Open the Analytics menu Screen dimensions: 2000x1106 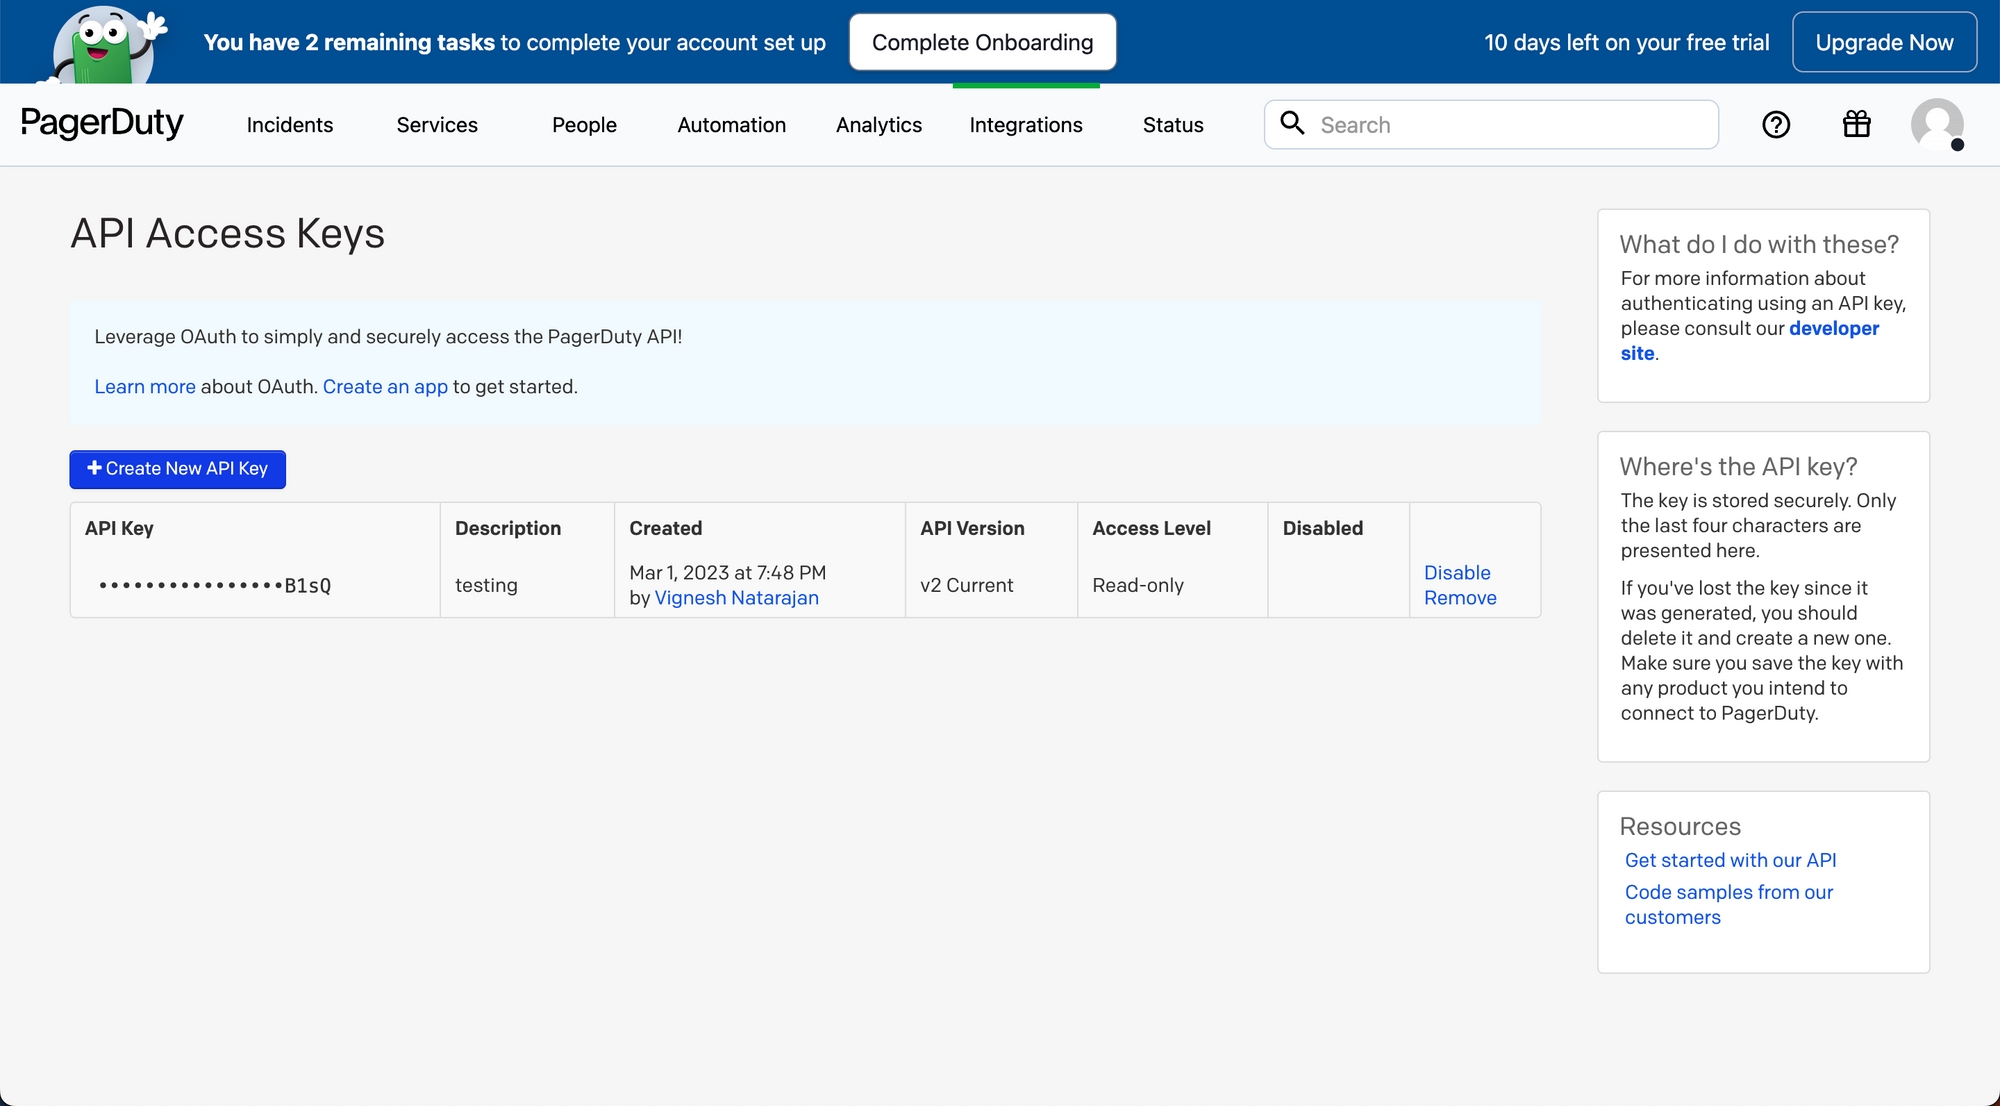pyautogui.click(x=879, y=125)
